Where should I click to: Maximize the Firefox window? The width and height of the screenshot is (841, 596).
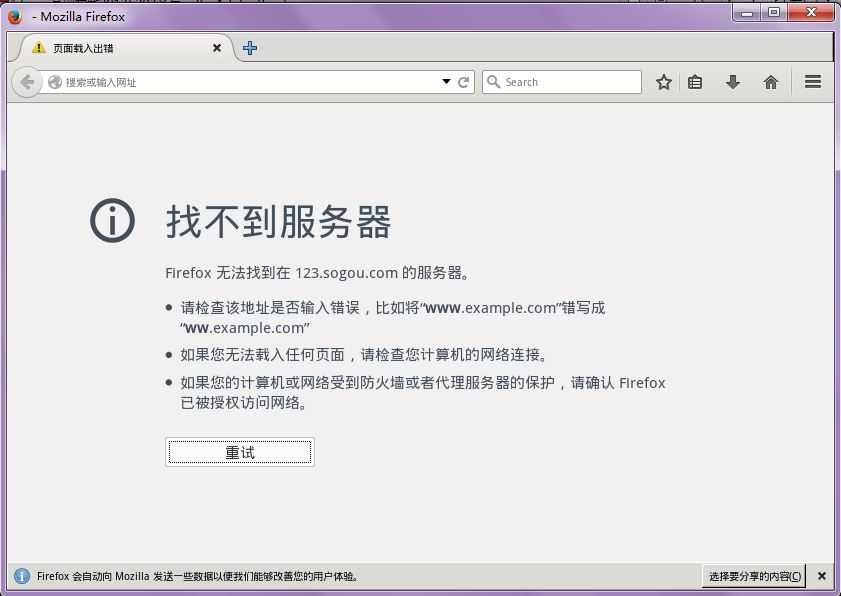[x=774, y=12]
